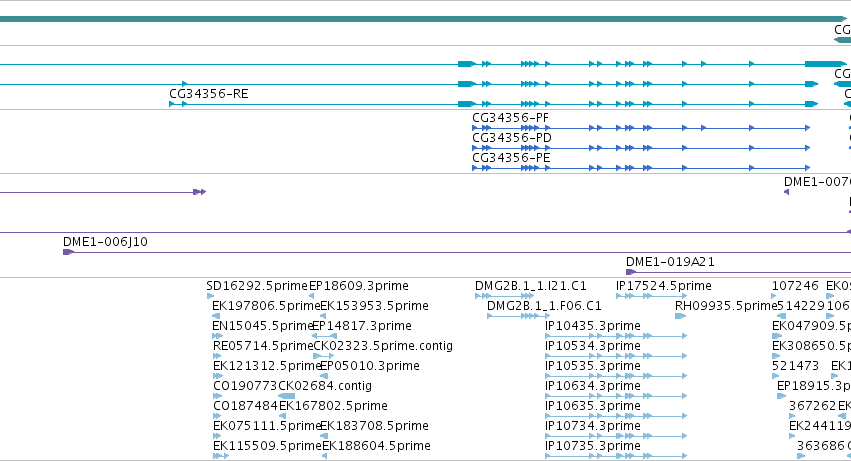The height and width of the screenshot is (461, 851).
Task: Click IP10735.3prime EST label
Action: [x=593, y=446]
